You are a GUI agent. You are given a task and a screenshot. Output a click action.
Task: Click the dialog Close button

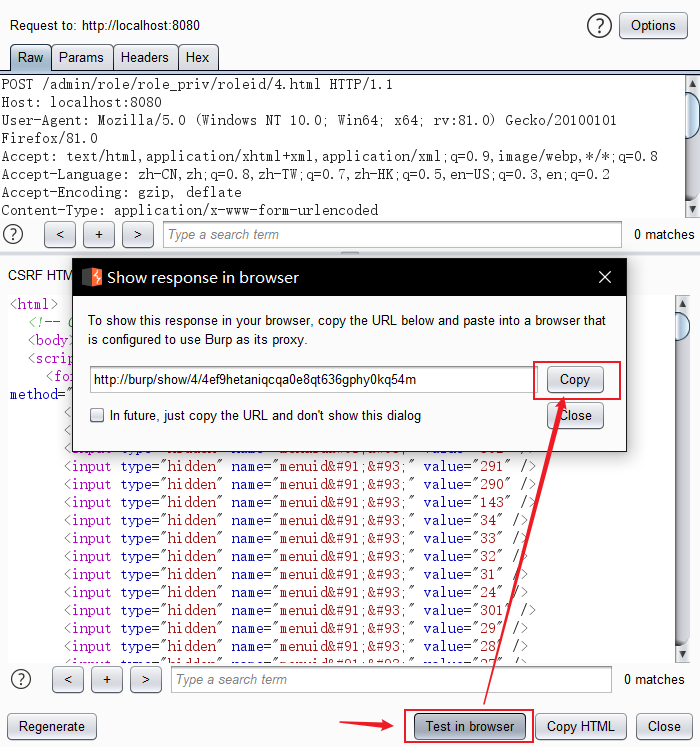tap(575, 415)
